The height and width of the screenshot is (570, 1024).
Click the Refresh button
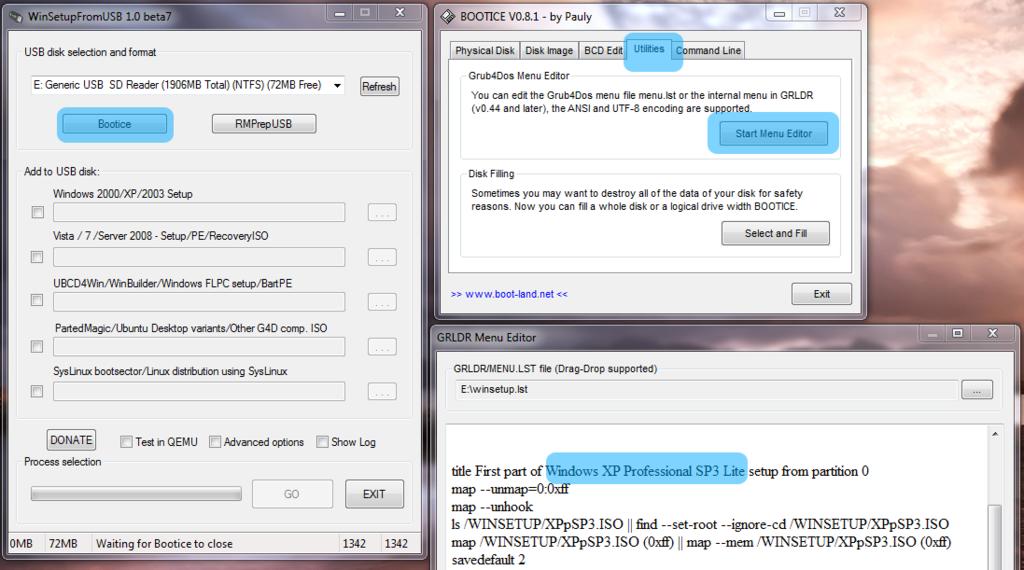[379, 86]
